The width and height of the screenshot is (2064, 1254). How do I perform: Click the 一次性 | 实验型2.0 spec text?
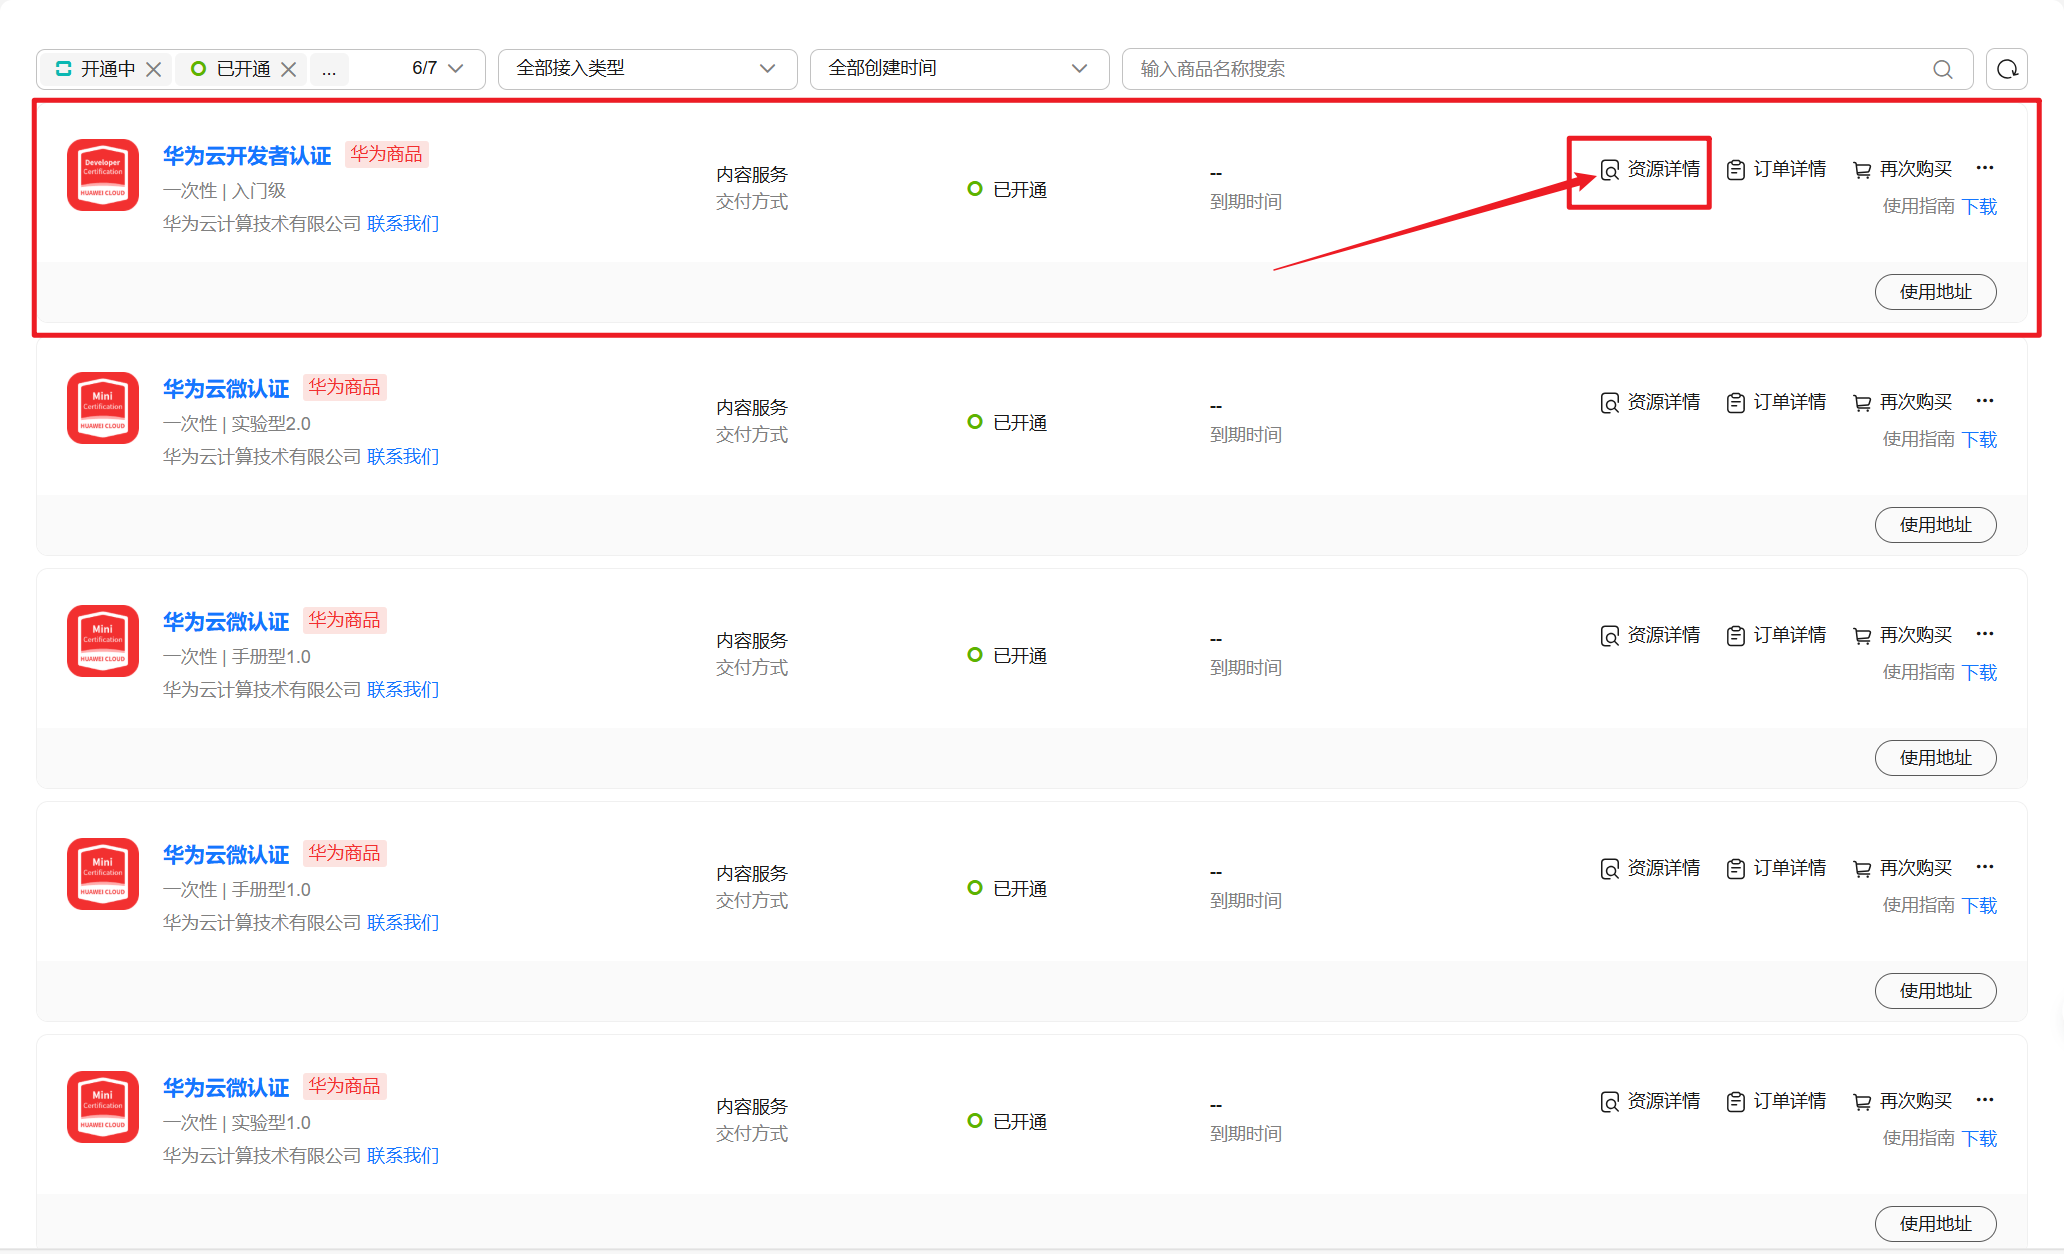(237, 423)
